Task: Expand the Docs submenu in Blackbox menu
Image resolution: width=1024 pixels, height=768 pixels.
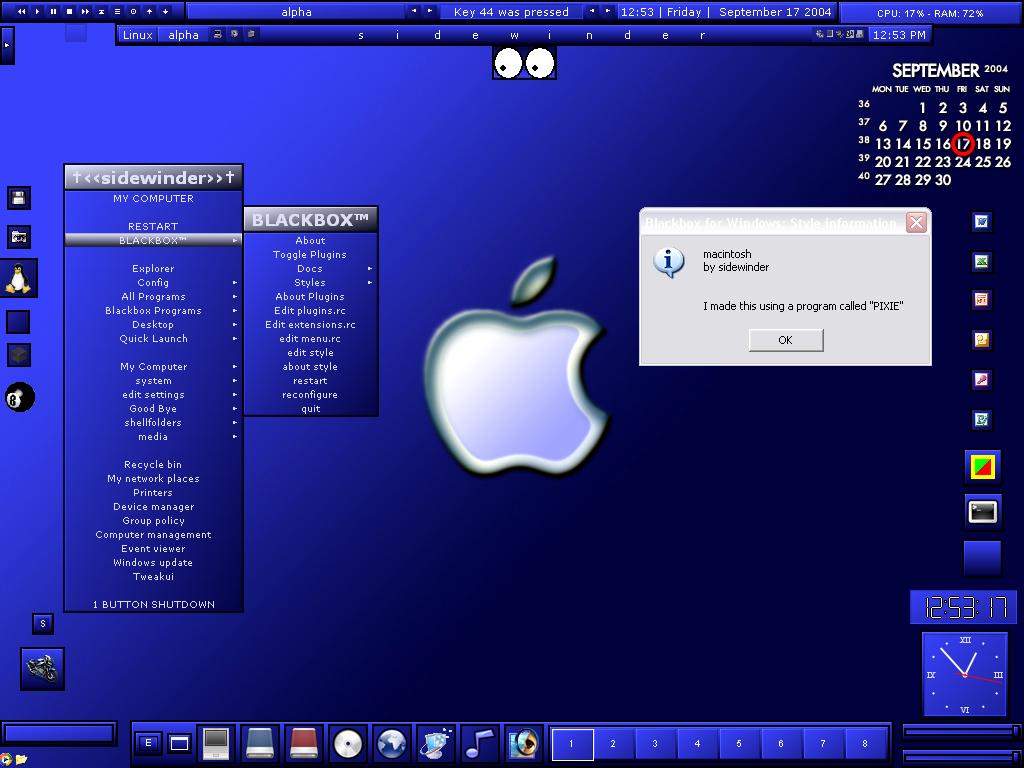Action: 311,268
